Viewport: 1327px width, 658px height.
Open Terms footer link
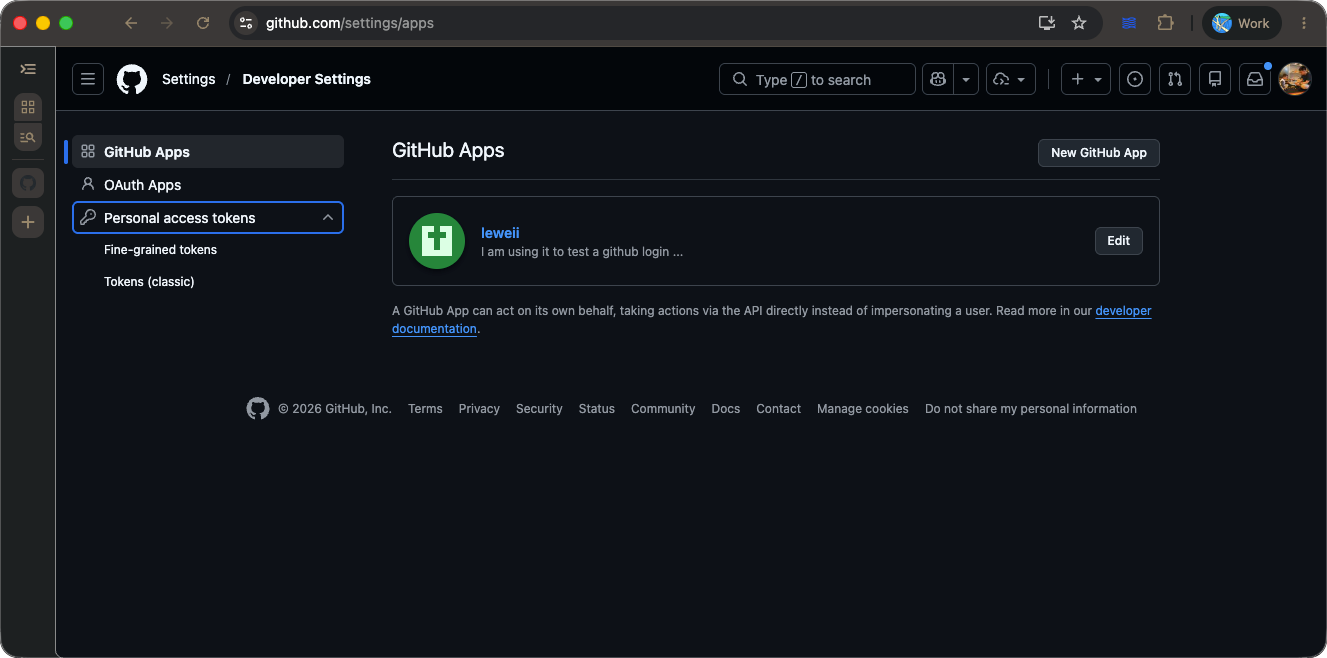pos(425,409)
